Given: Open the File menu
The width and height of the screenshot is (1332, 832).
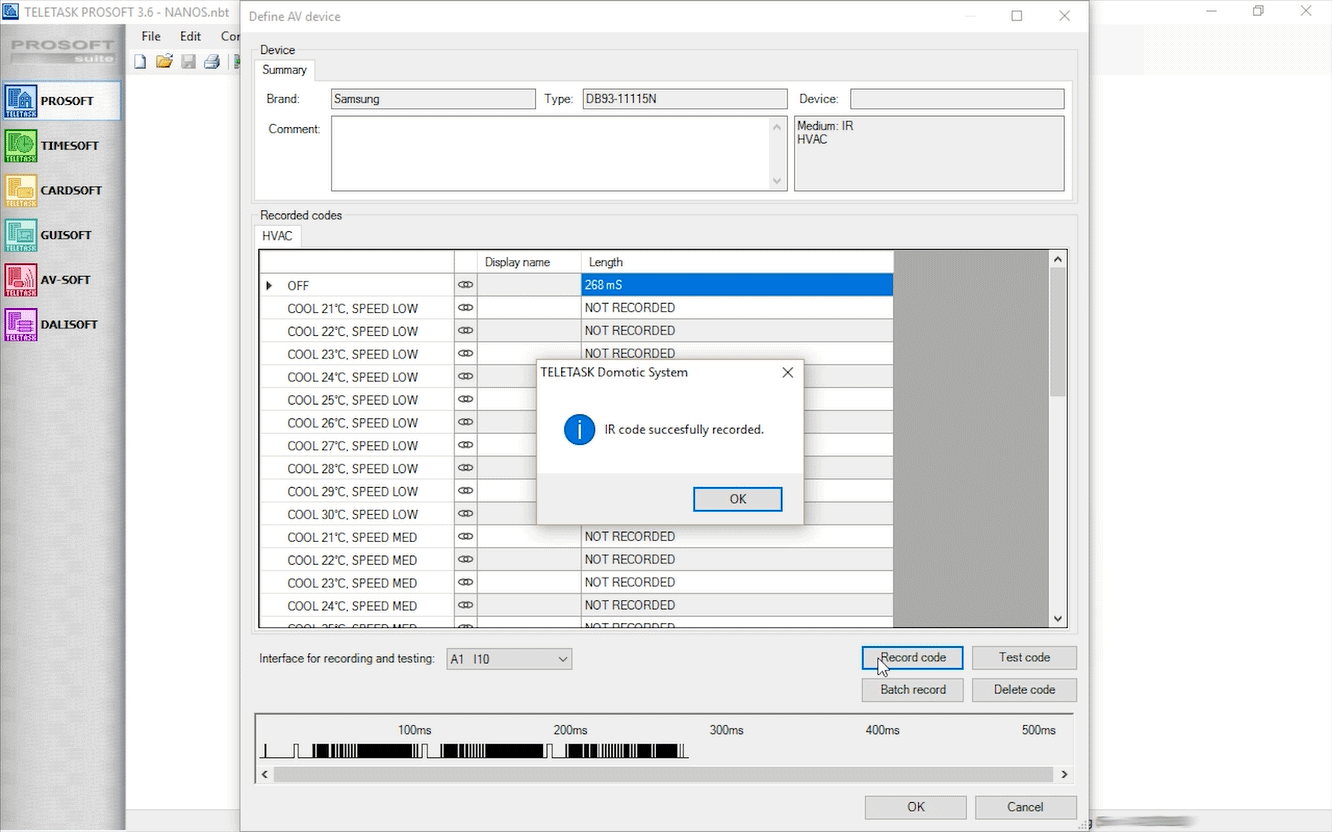Looking at the screenshot, I should [x=151, y=36].
